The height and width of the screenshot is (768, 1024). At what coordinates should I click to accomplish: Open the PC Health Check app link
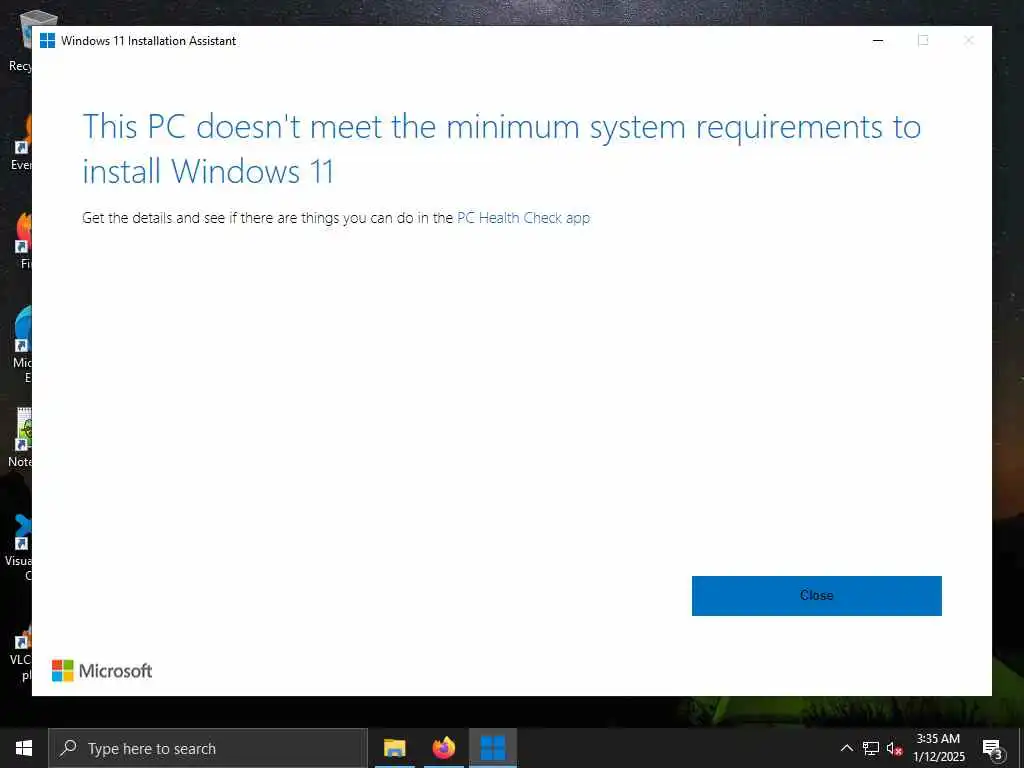click(523, 218)
